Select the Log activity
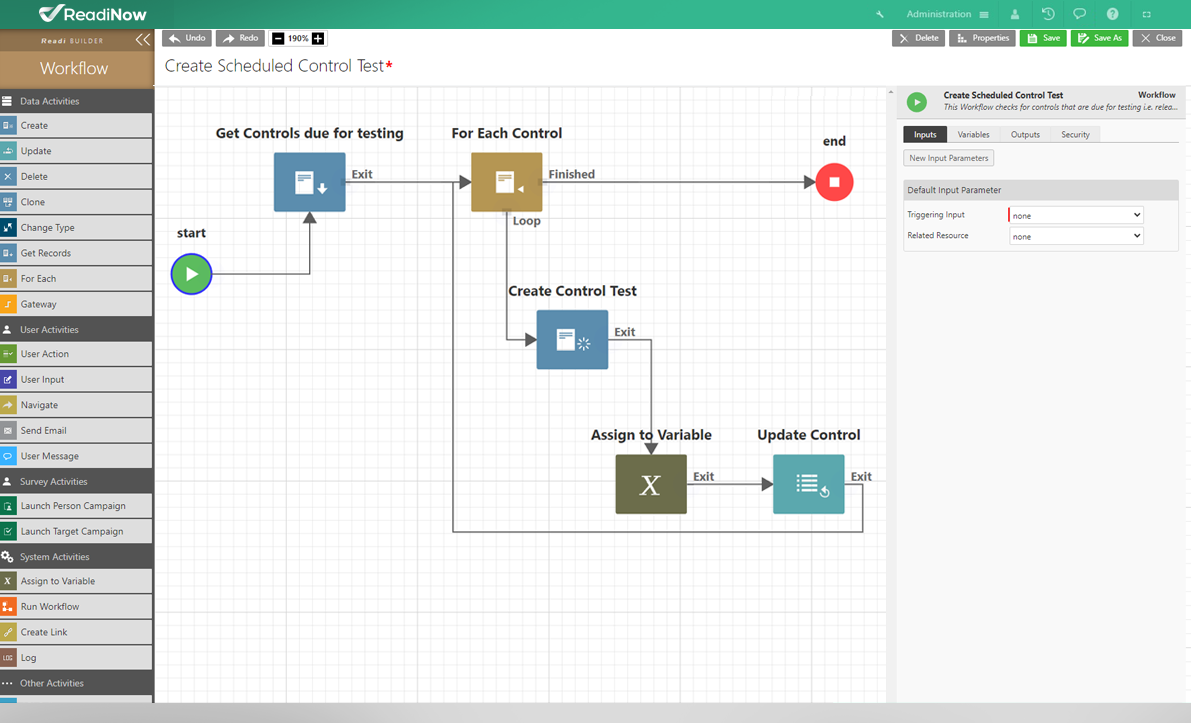 (x=76, y=658)
